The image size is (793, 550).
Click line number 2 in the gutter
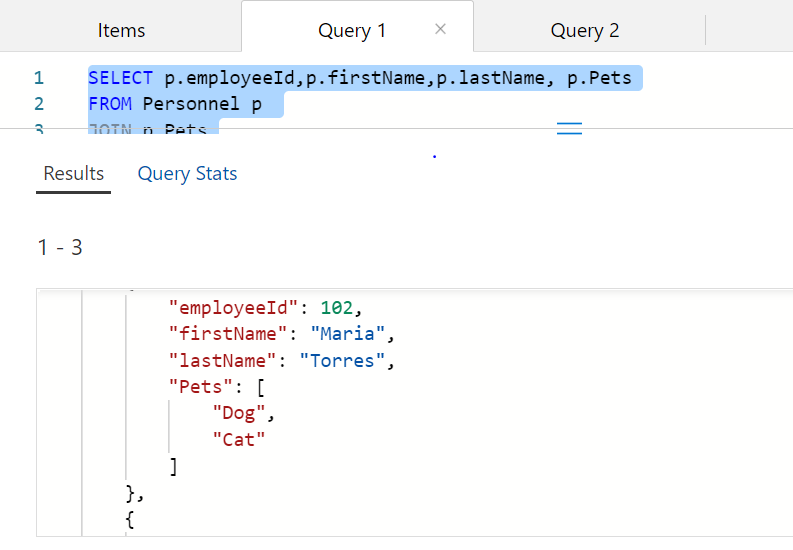coord(38,104)
